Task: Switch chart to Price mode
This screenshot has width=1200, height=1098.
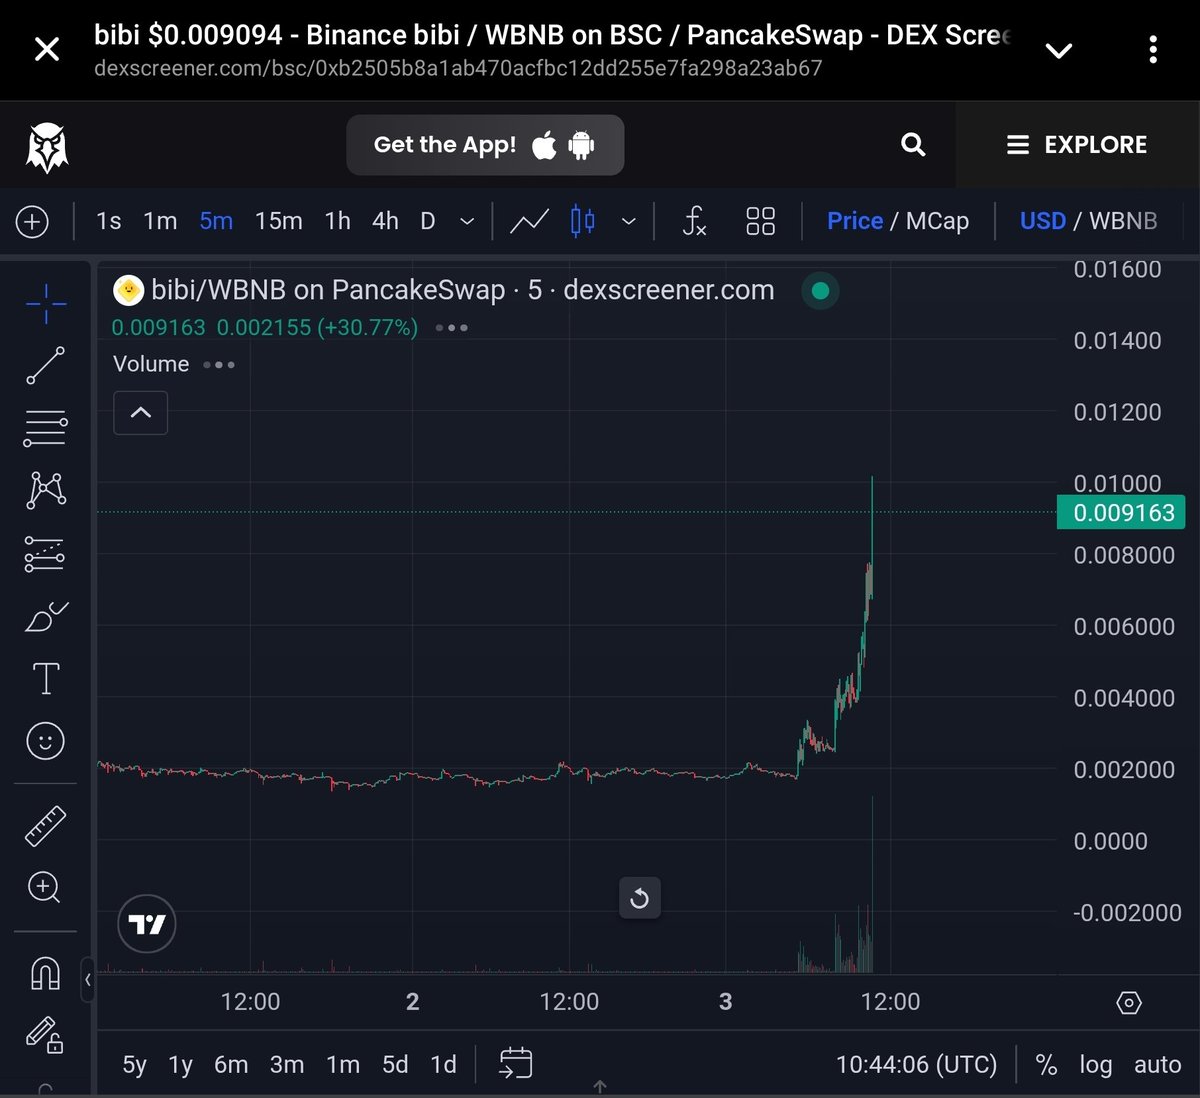Action: pos(855,221)
